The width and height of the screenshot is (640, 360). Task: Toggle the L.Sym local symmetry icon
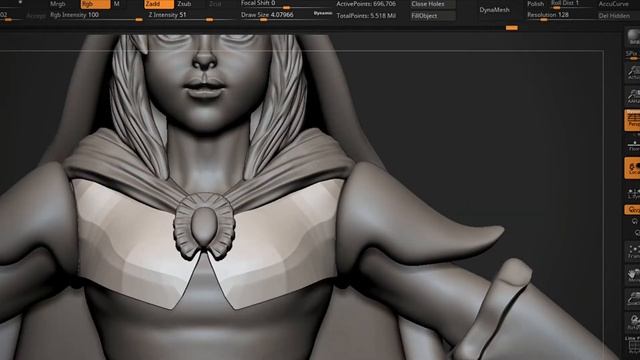633,193
